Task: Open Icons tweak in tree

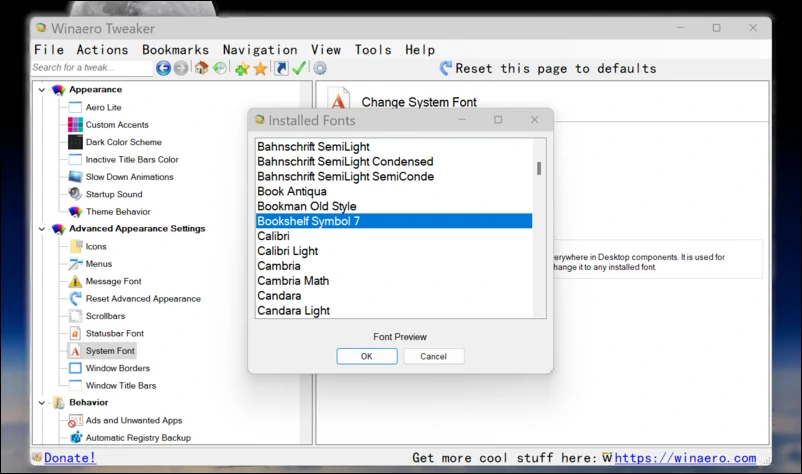Action: tap(96, 246)
